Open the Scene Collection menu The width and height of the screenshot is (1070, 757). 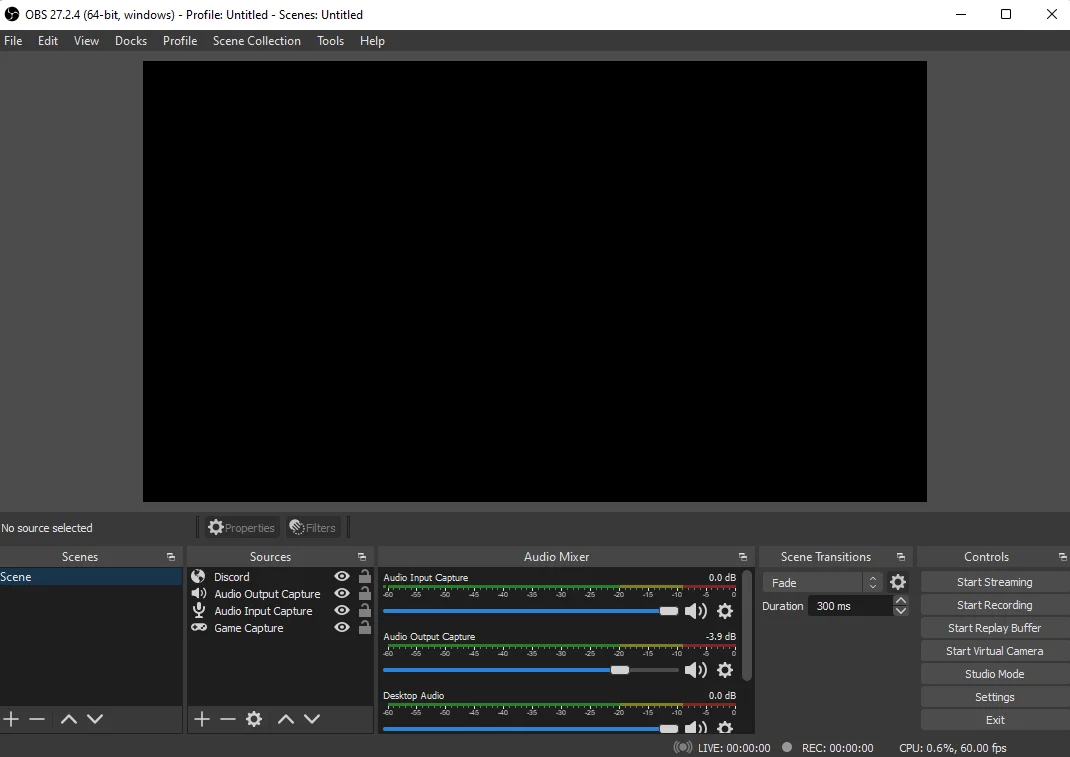click(x=257, y=41)
